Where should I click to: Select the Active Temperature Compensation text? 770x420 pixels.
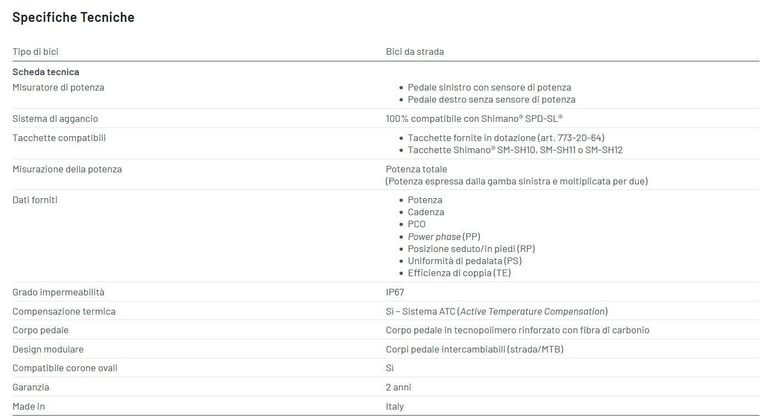click(x=532, y=311)
